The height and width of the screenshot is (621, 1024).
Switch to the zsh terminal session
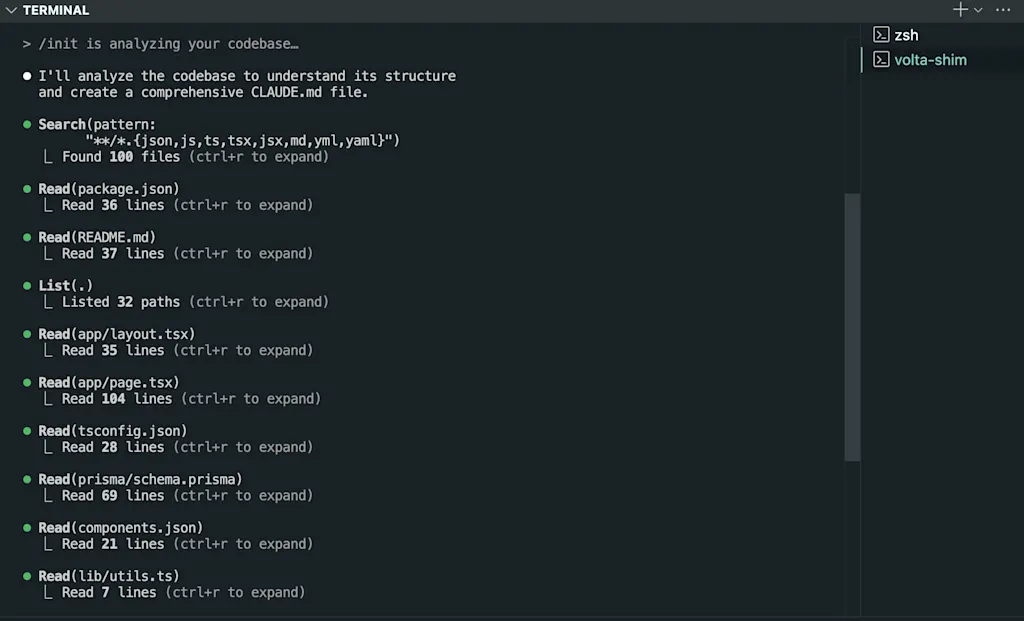pos(906,35)
